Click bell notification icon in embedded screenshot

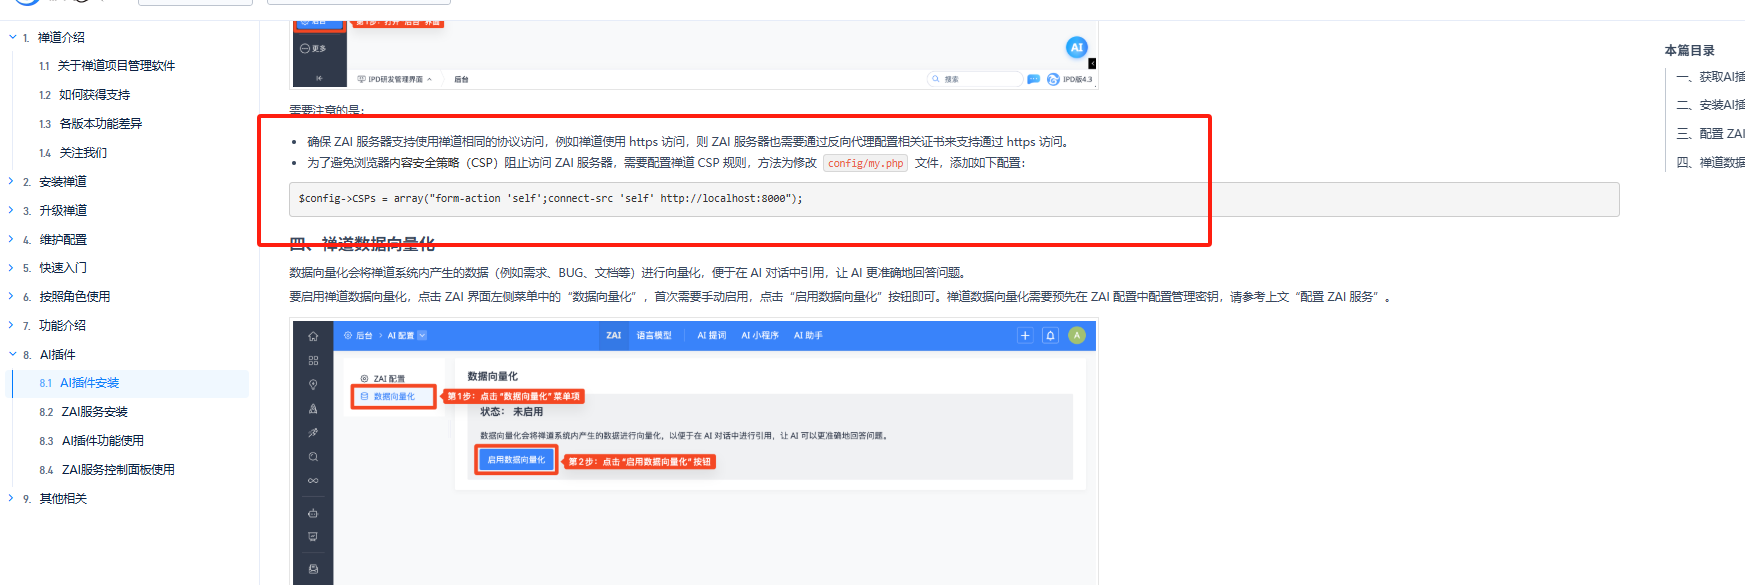tap(1050, 336)
